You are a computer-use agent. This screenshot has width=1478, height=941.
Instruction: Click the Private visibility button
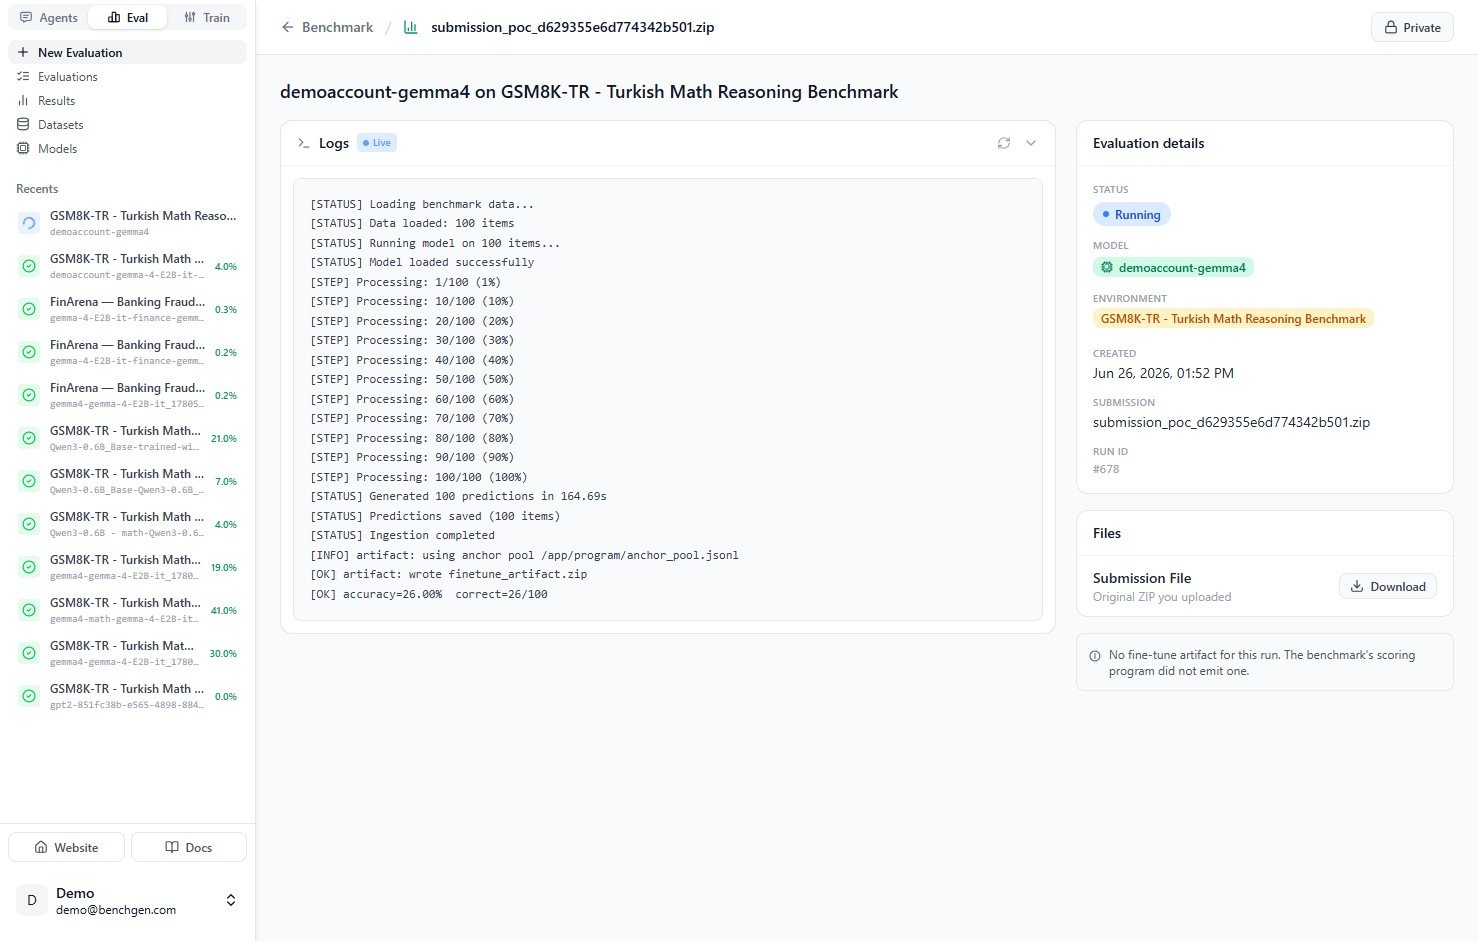(1412, 27)
